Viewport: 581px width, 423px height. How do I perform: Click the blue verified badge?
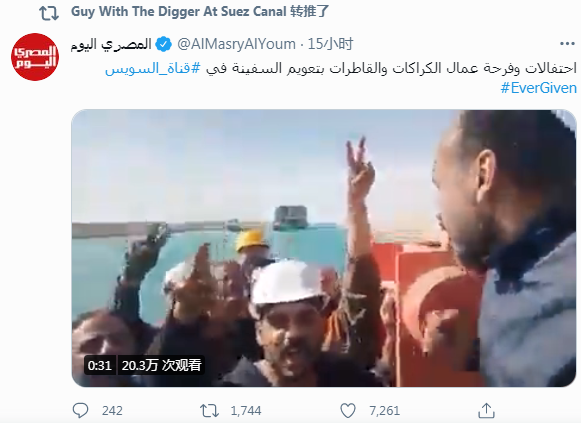163,44
